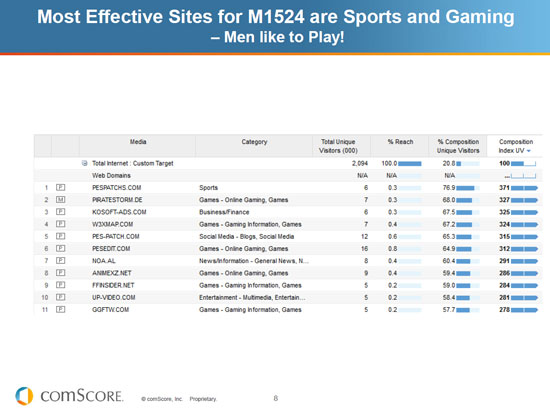Select the GGFTW.COM media name

(110, 310)
